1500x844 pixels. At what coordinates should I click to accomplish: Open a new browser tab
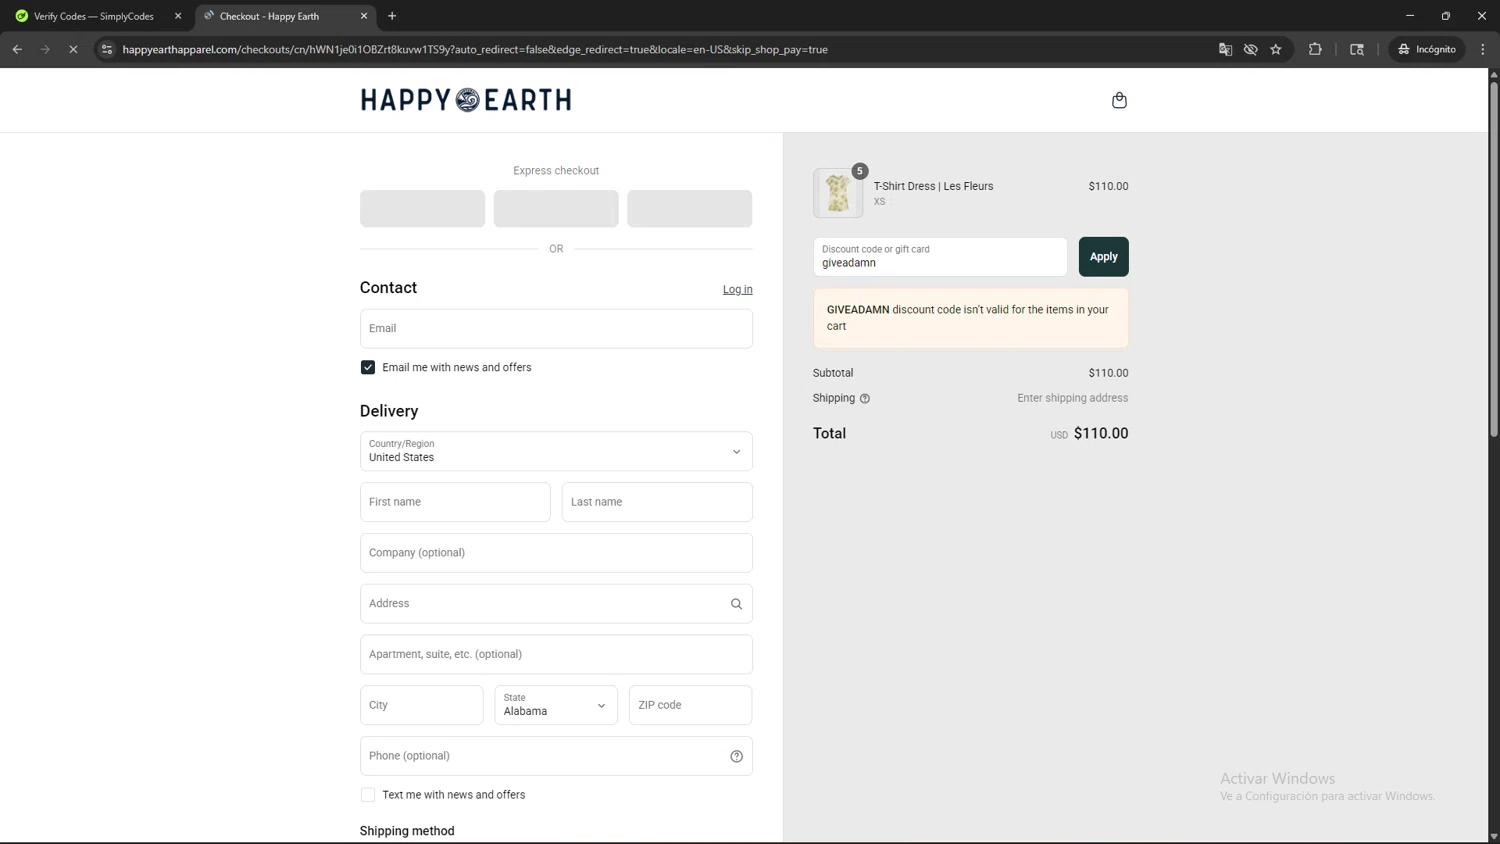pyautogui.click(x=392, y=16)
